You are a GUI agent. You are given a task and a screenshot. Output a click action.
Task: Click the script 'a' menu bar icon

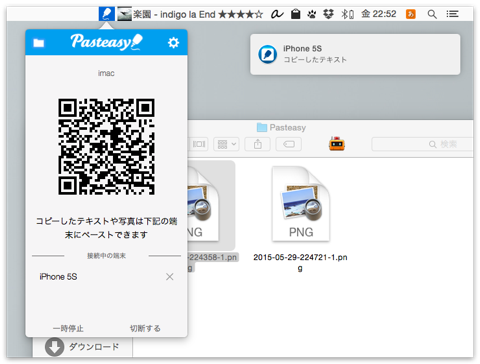click(277, 14)
